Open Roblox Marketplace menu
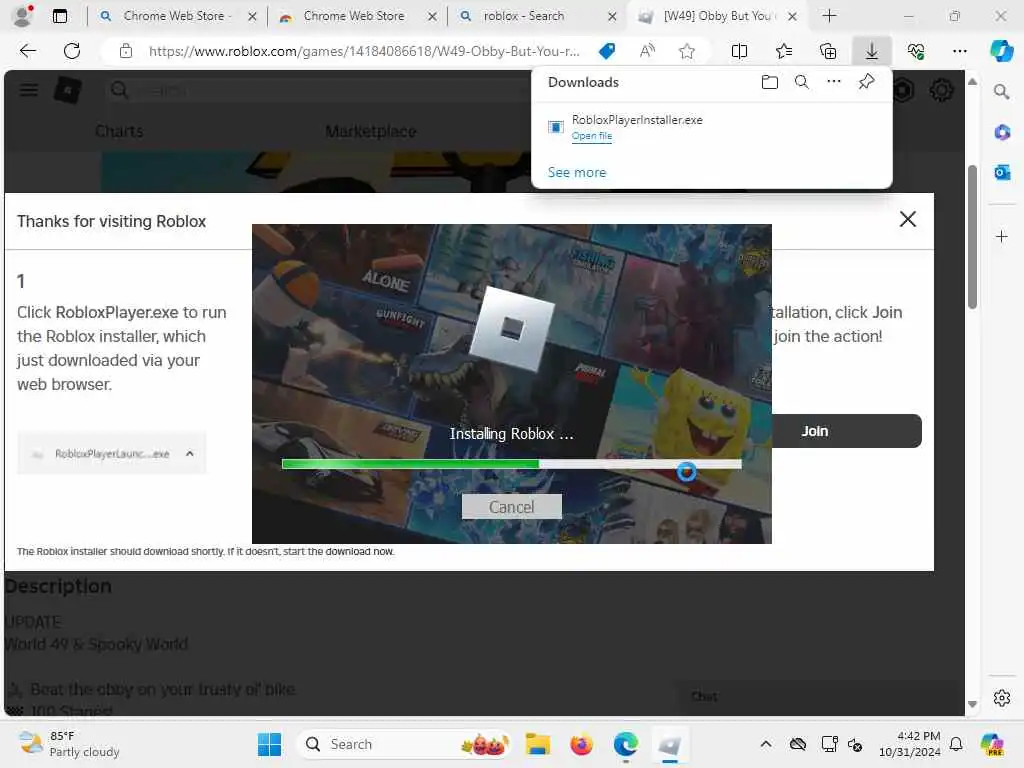 371,131
